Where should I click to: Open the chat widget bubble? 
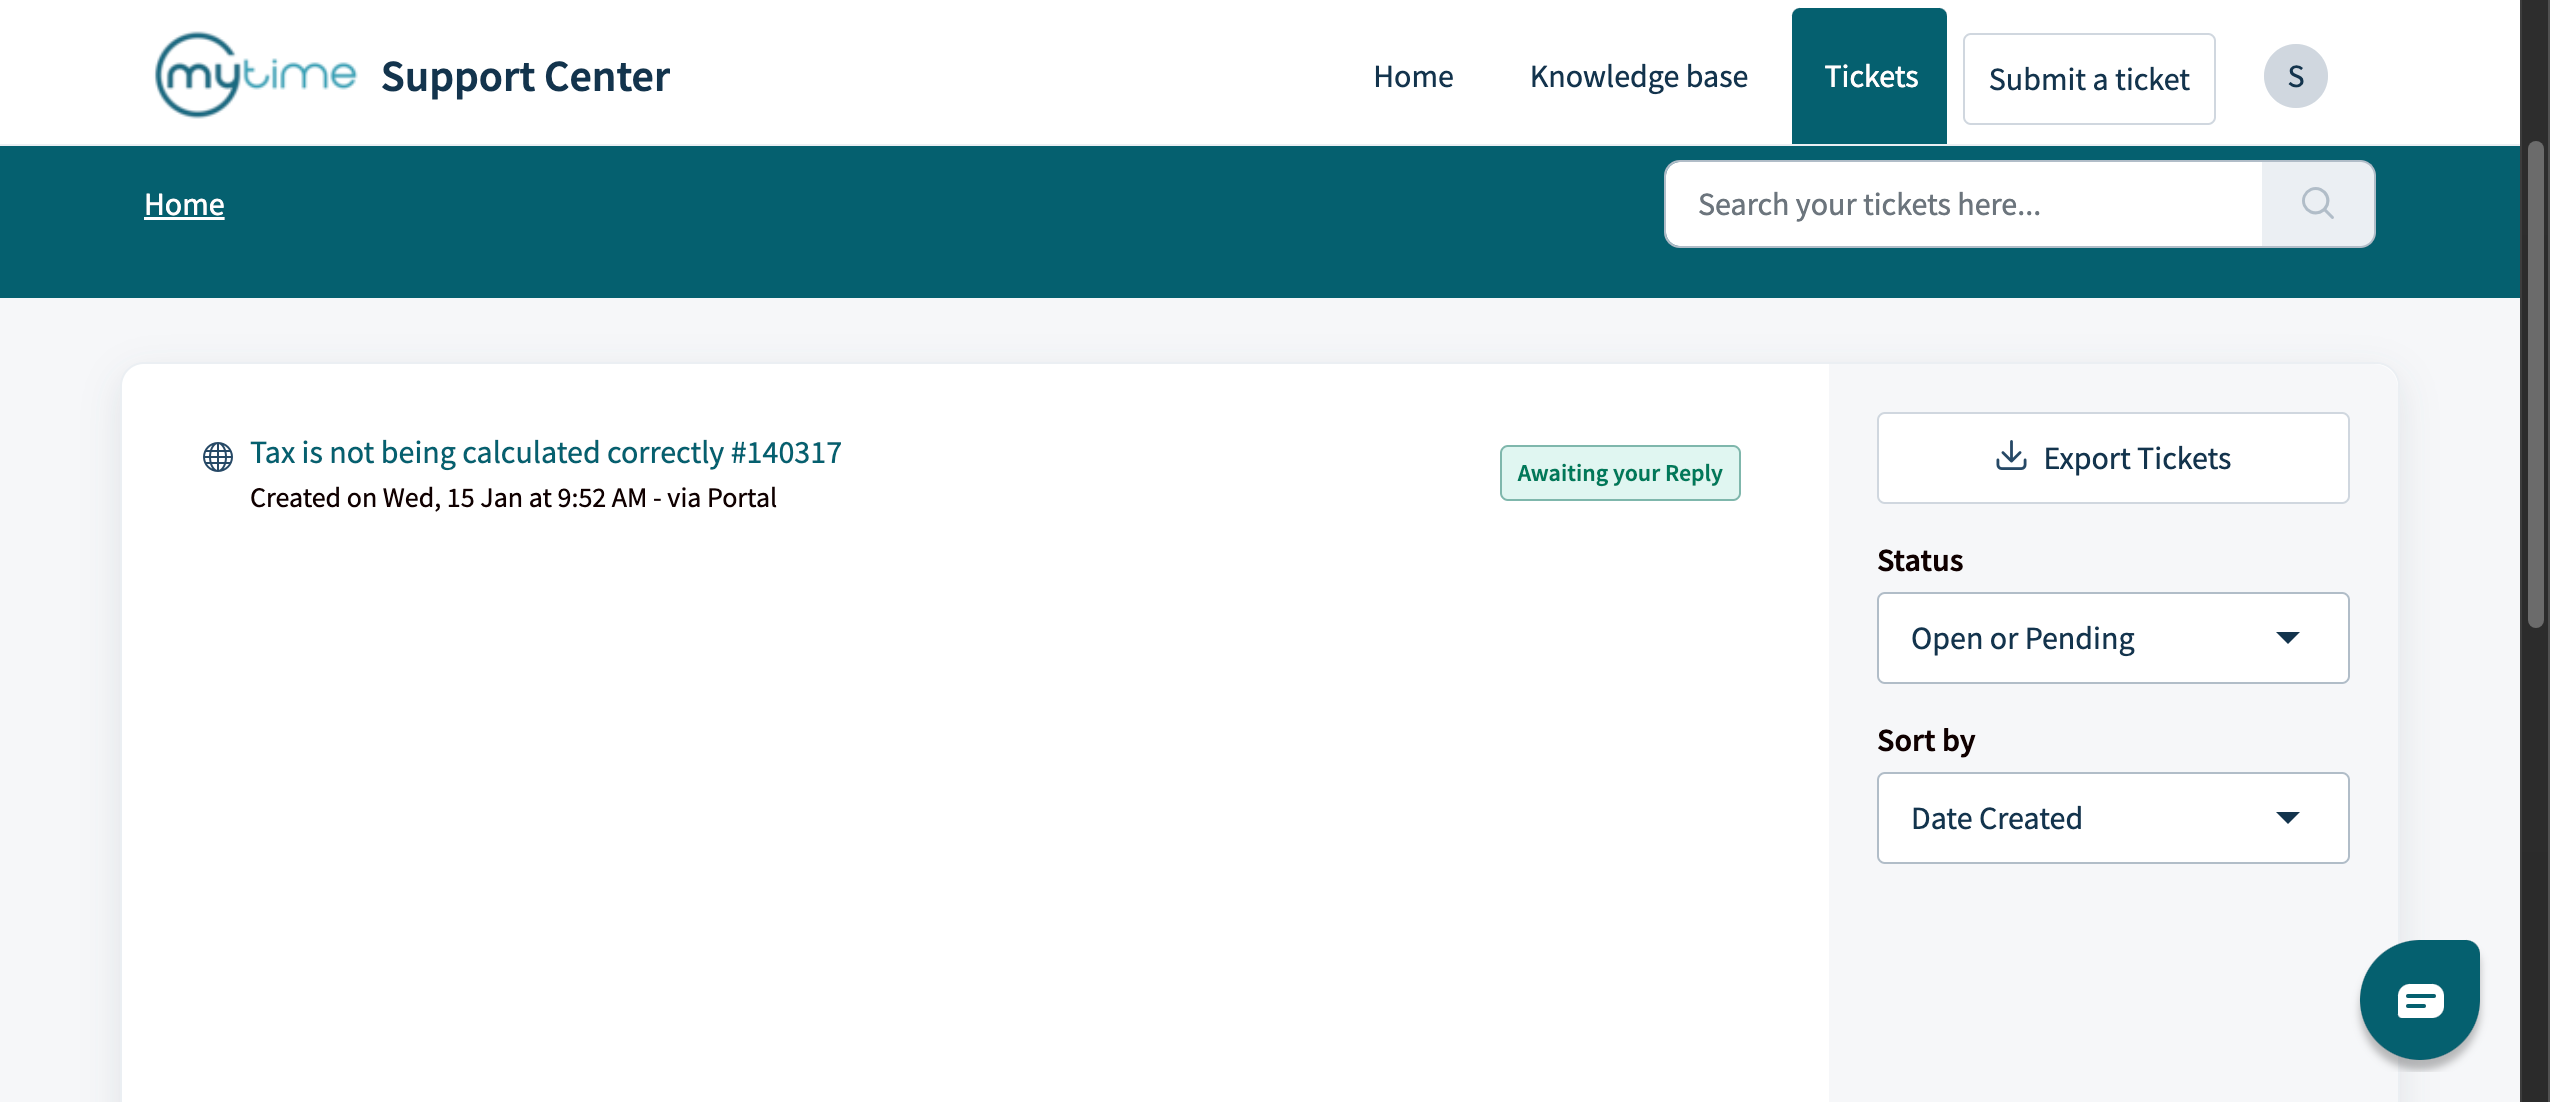[2419, 999]
